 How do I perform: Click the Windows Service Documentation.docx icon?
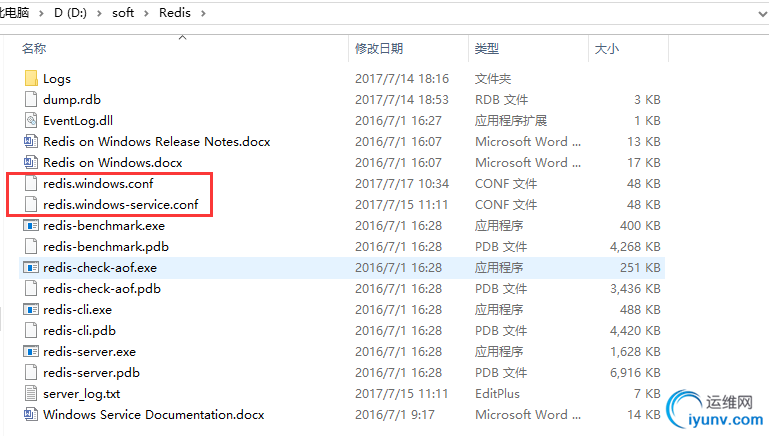(31, 414)
